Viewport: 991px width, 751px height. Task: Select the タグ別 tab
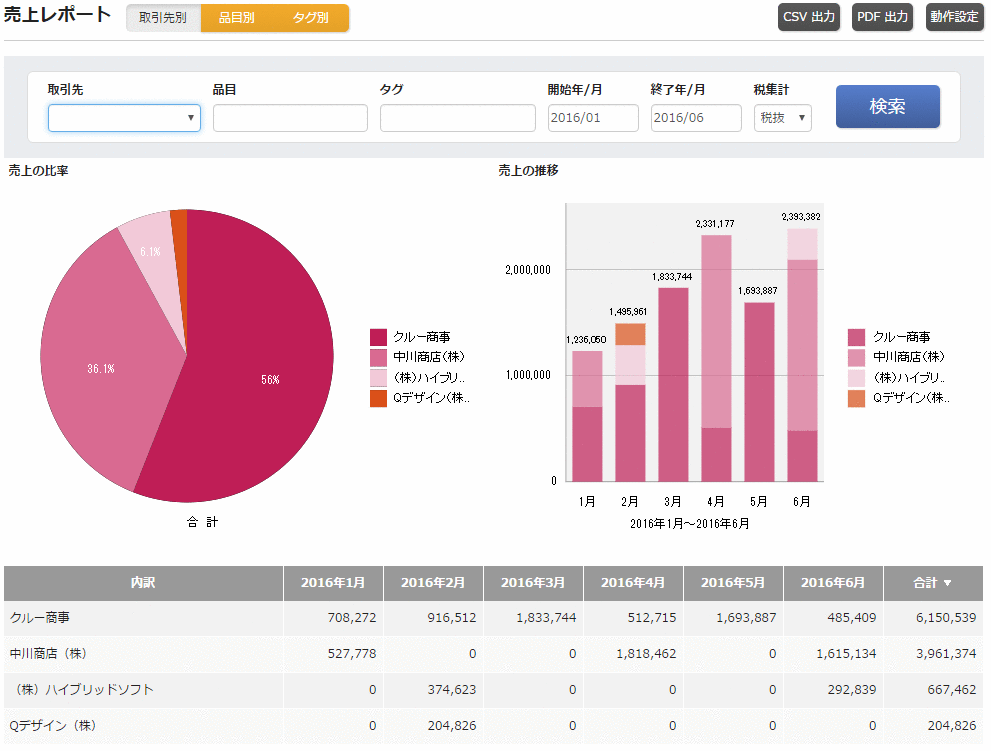pos(310,18)
